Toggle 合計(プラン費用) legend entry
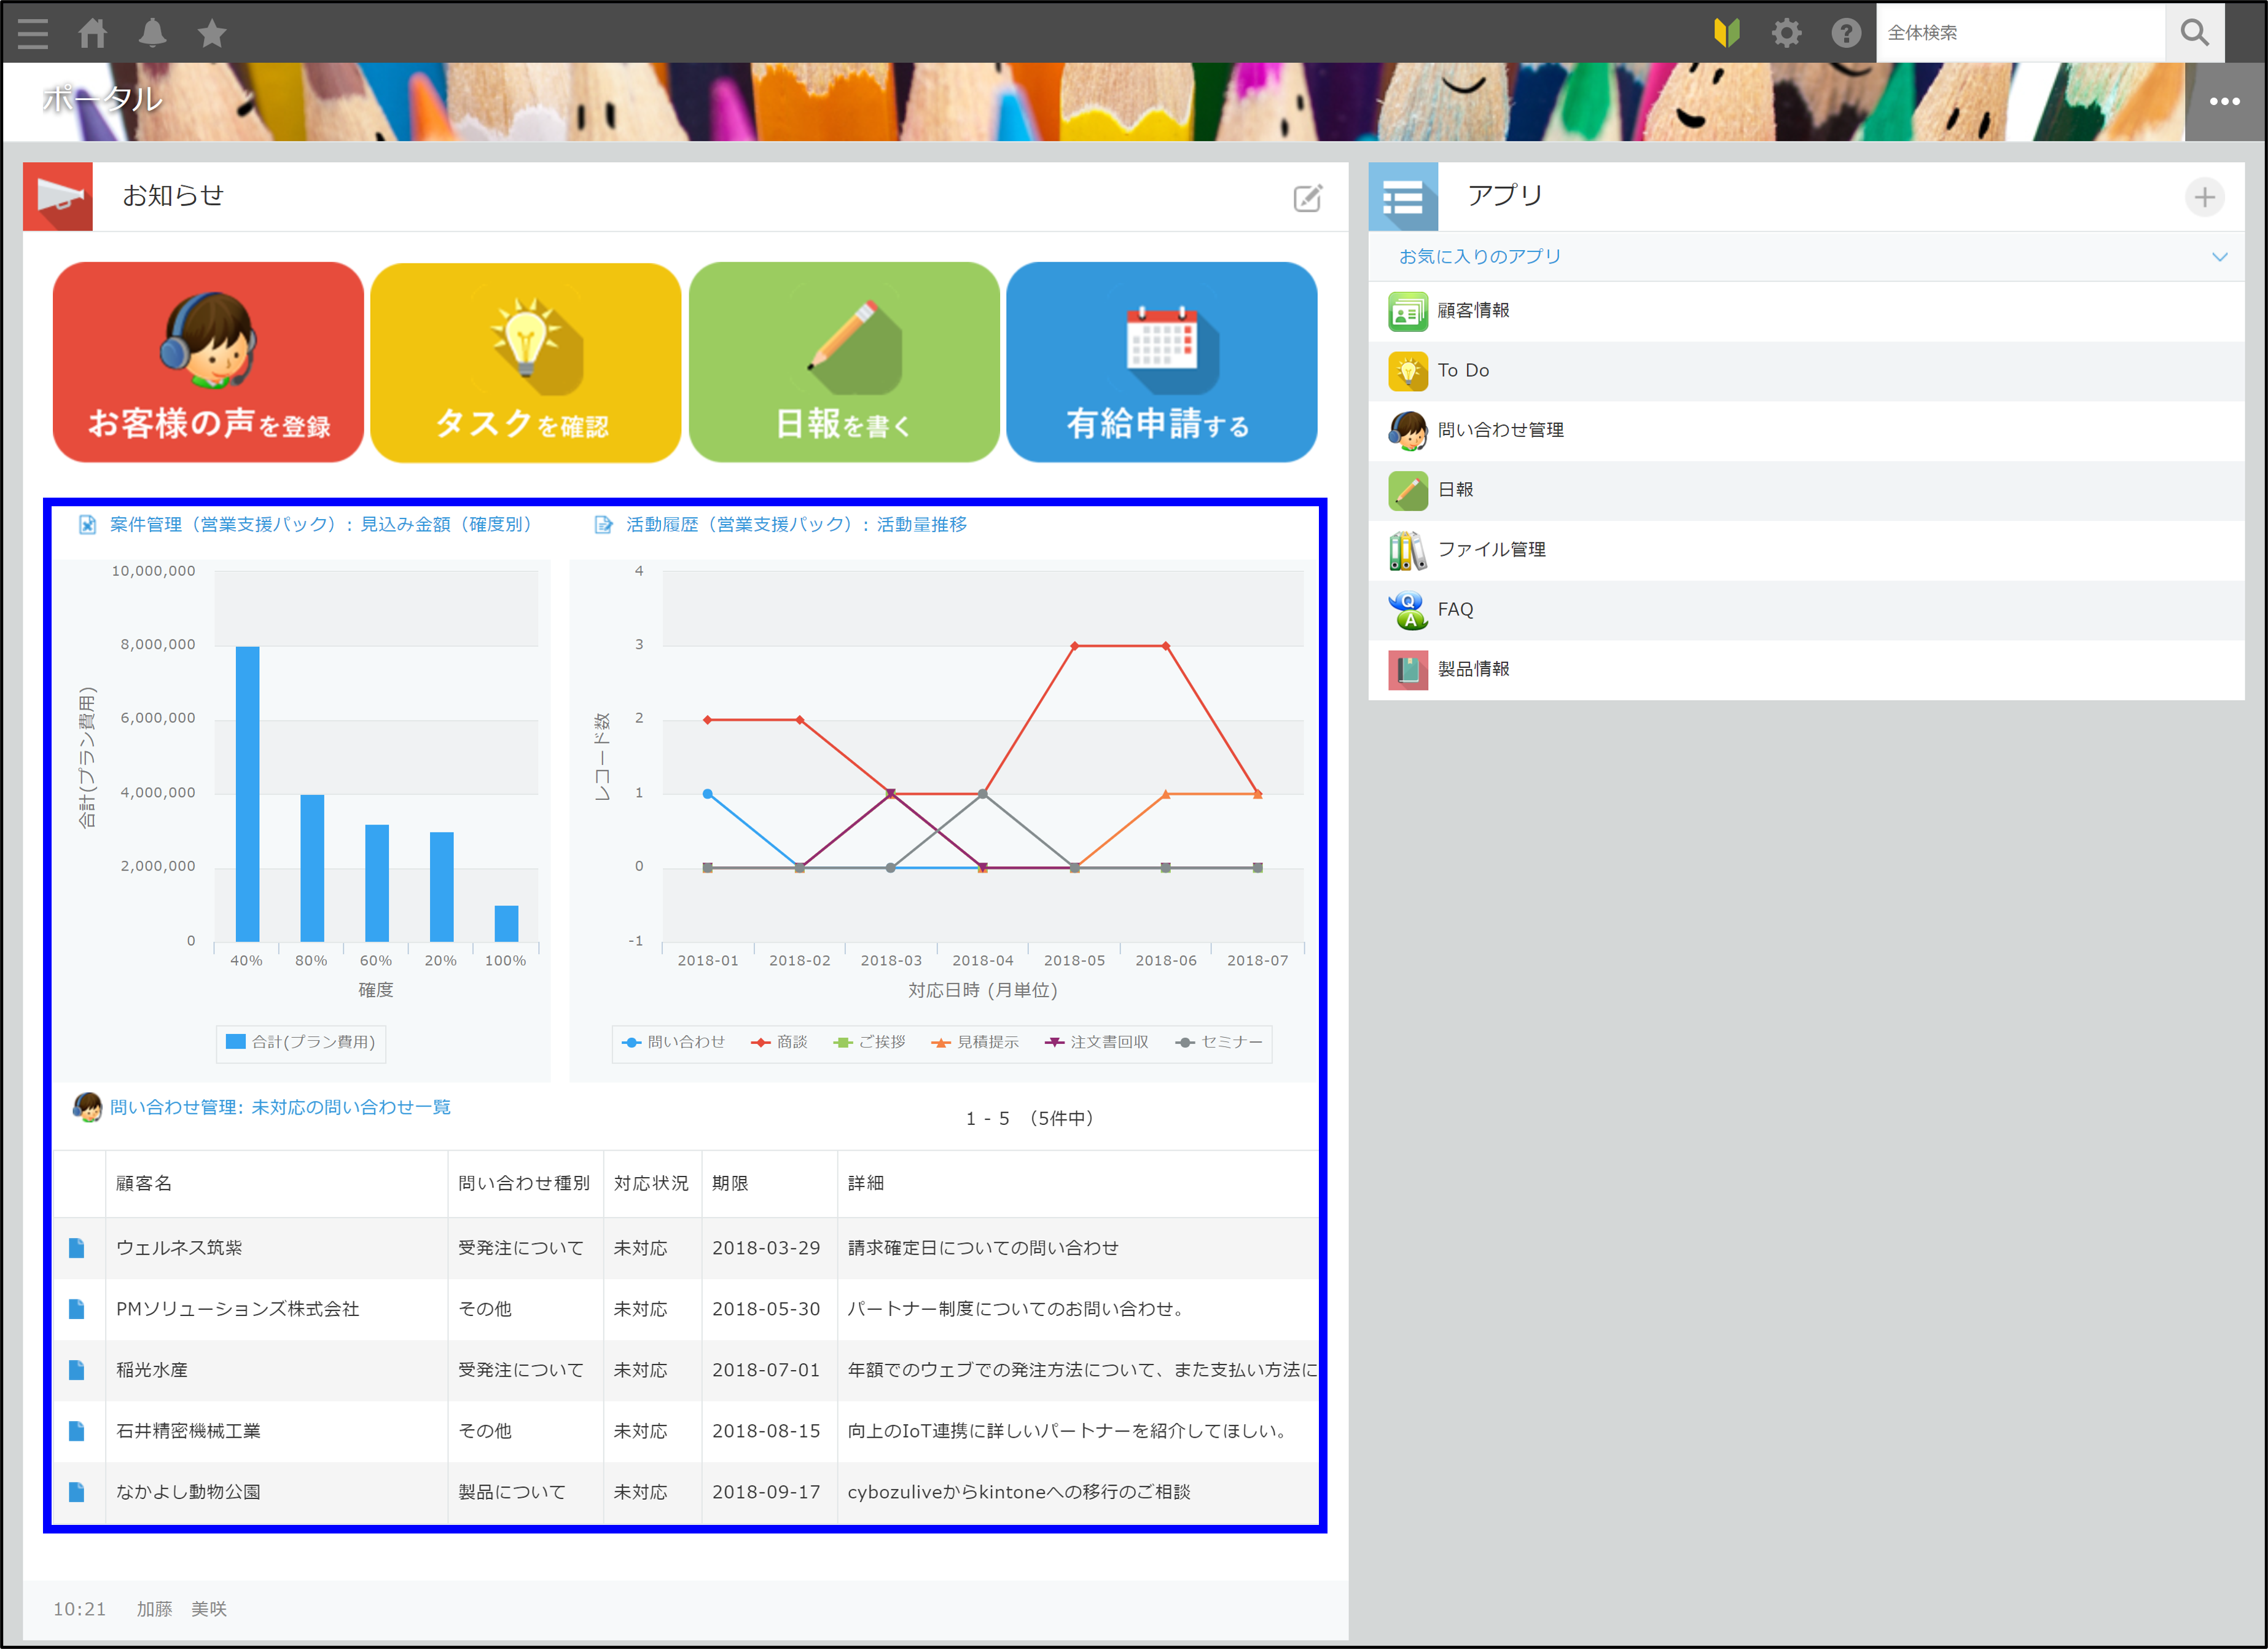This screenshot has width=2268, height=1649. 301,1042
